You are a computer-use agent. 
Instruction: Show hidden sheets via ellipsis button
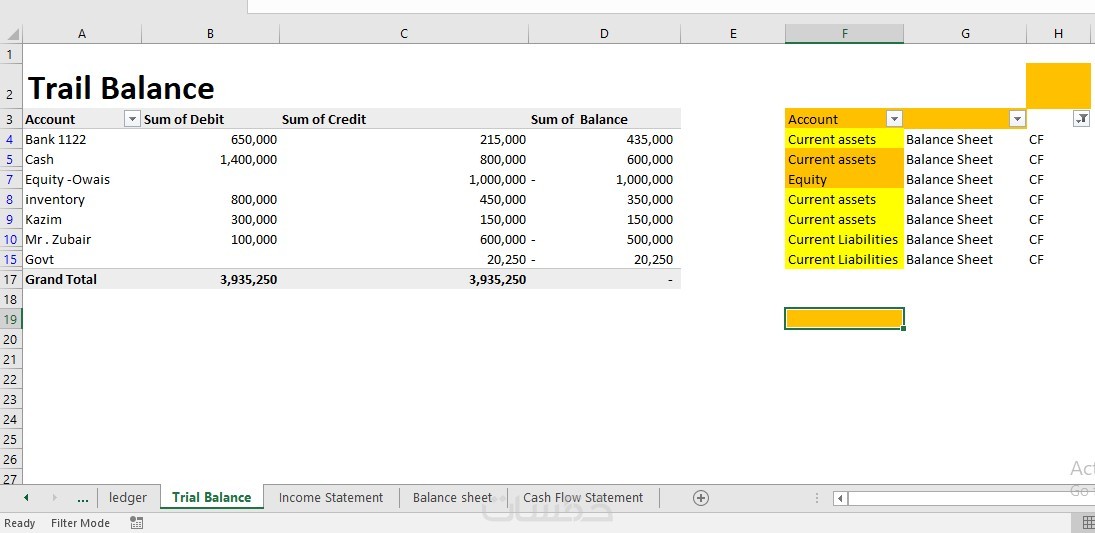(x=82, y=498)
